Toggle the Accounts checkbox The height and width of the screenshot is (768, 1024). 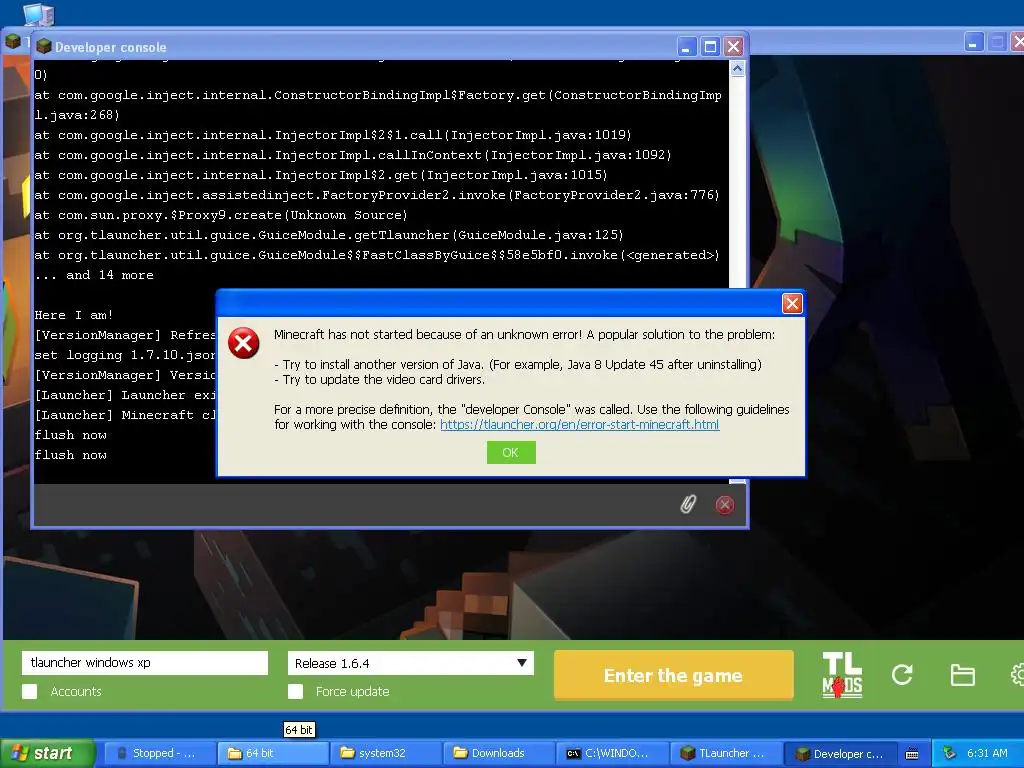tap(29, 692)
